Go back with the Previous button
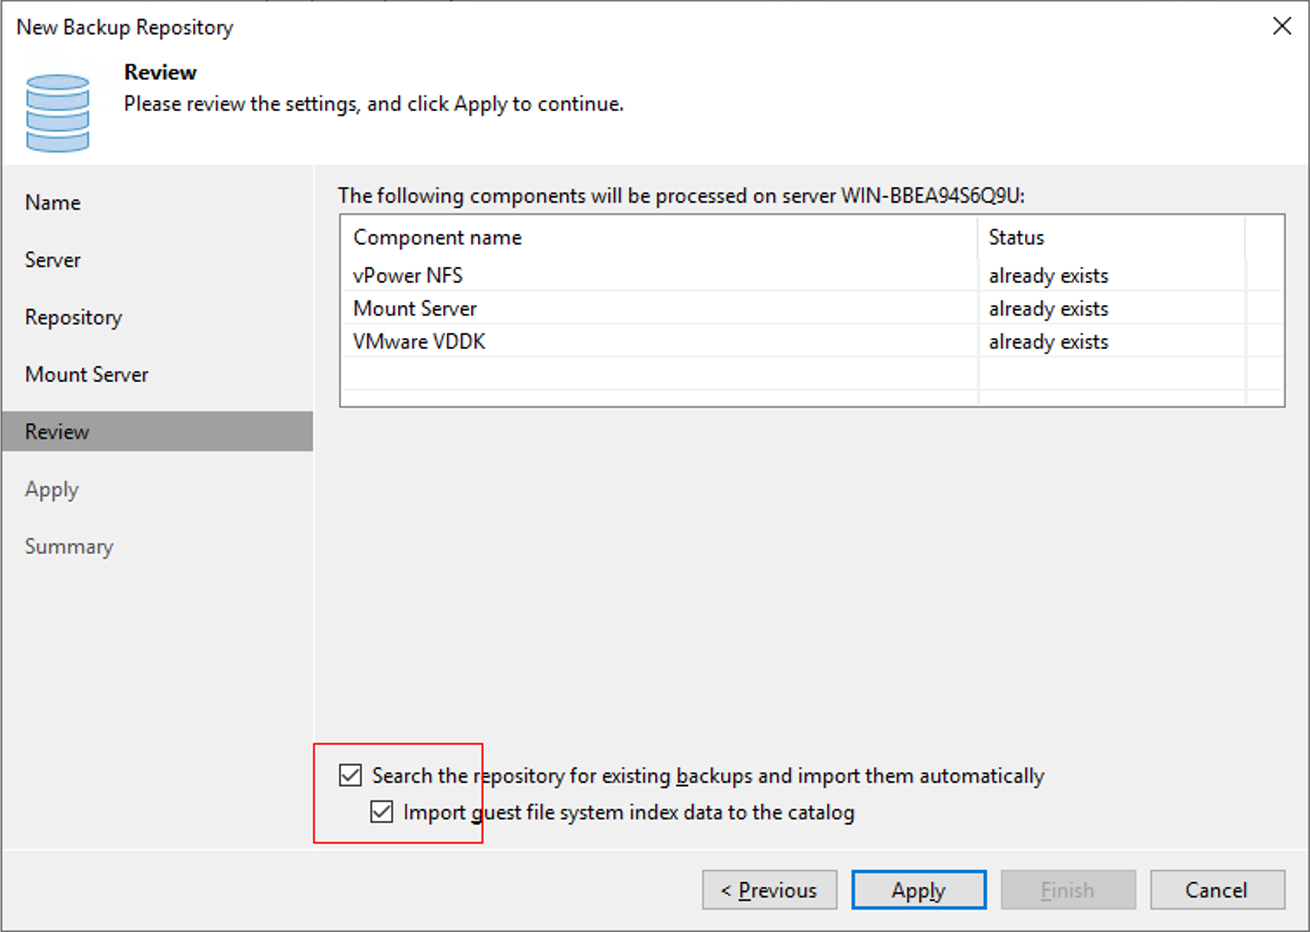1310x932 pixels. (768, 890)
